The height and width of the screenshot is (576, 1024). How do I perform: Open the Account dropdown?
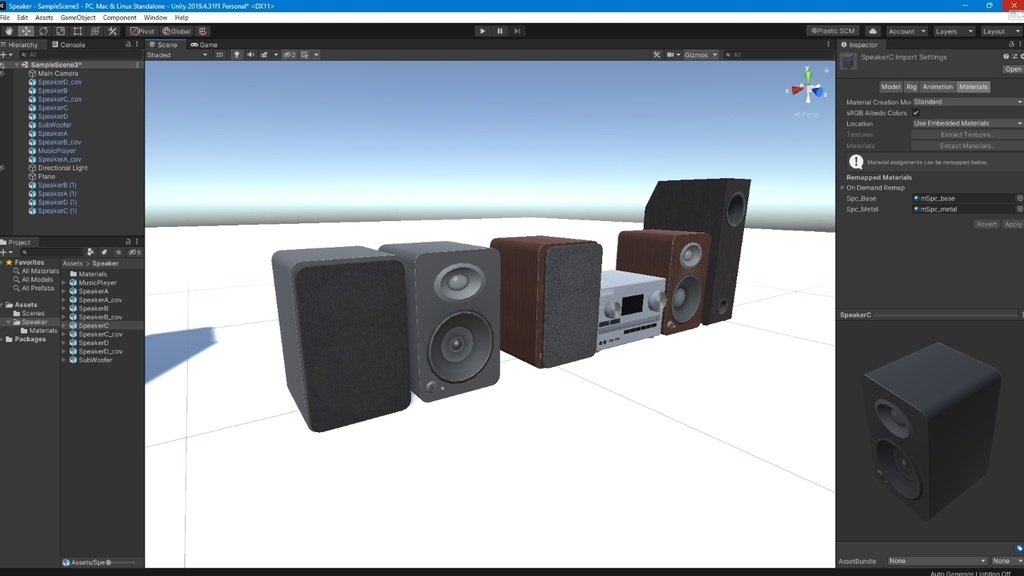(906, 31)
